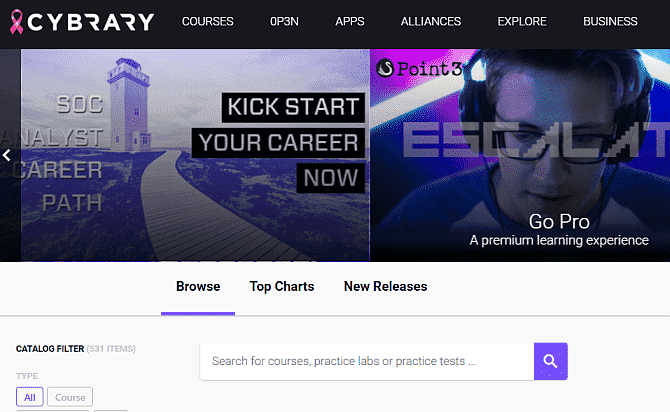Click the purple search magnifier button
Viewport: 670px width, 412px height.
click(x=550, y=361)
